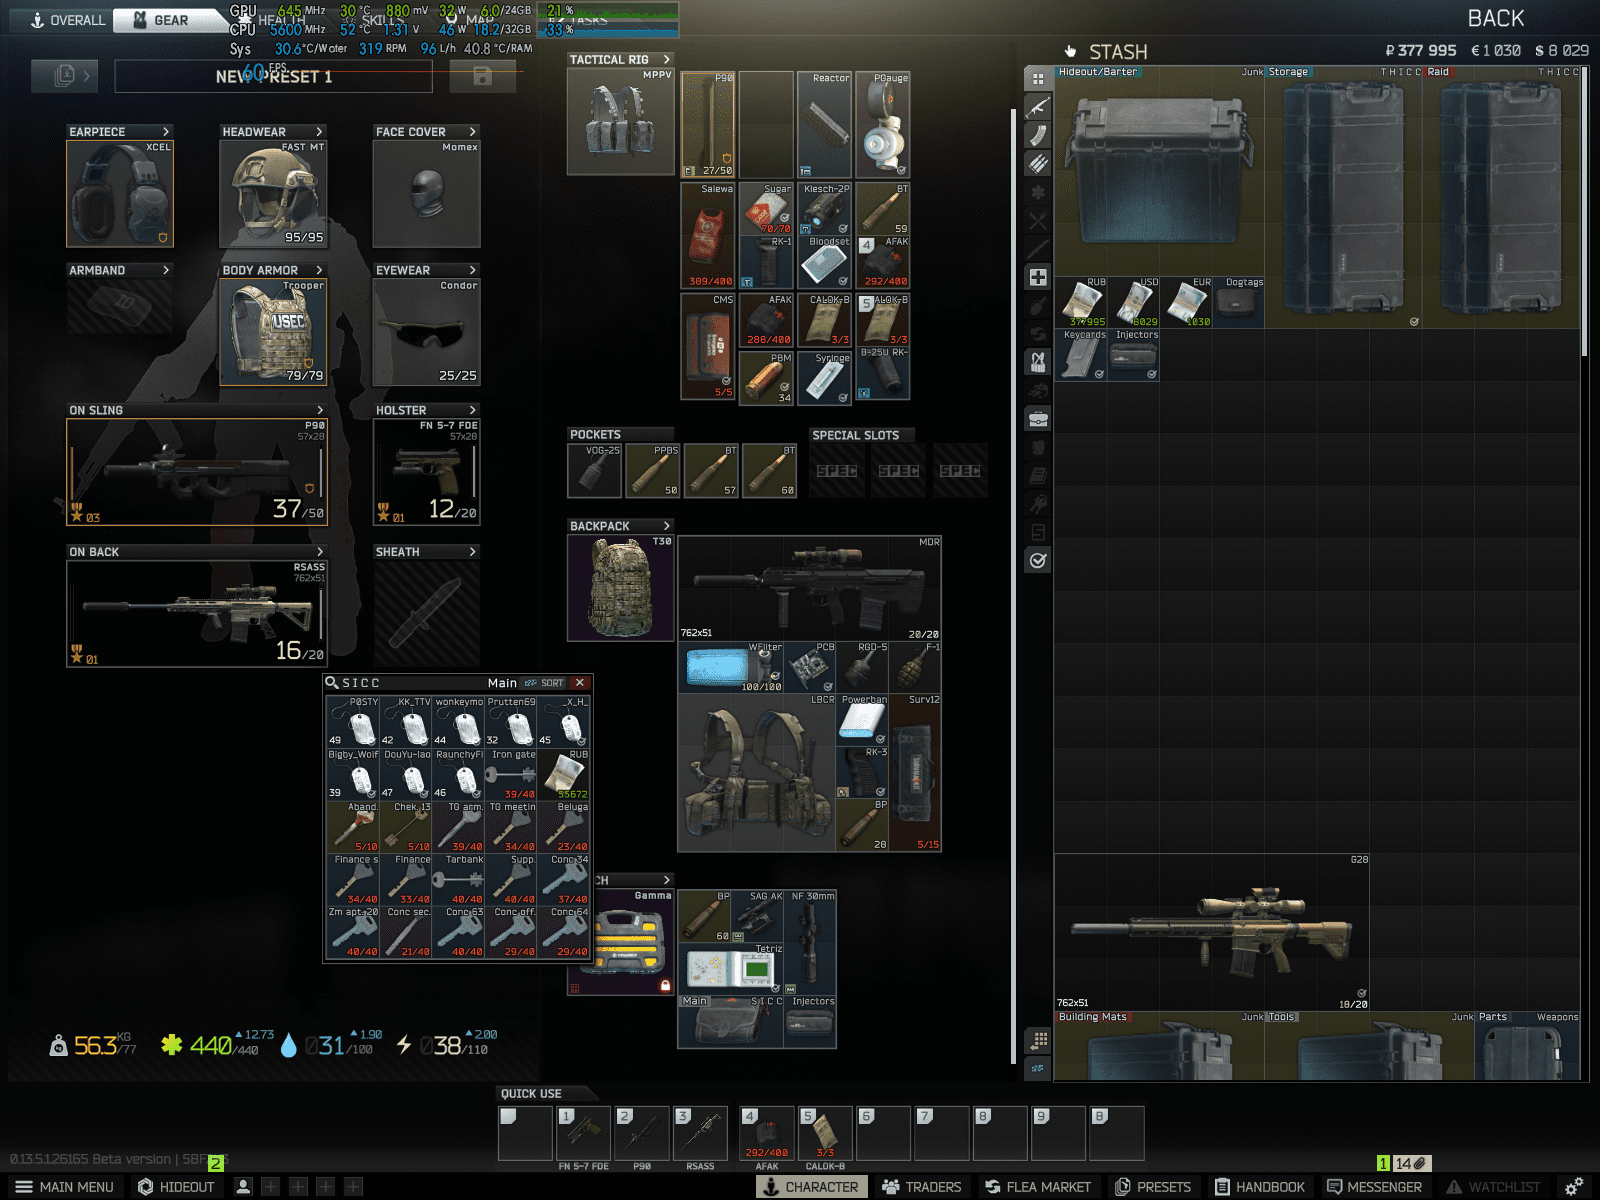This screenshot has height=1200, width=1600.
Task: Show all items with the grid filter icon
Action: click(x=1038, y=78)
